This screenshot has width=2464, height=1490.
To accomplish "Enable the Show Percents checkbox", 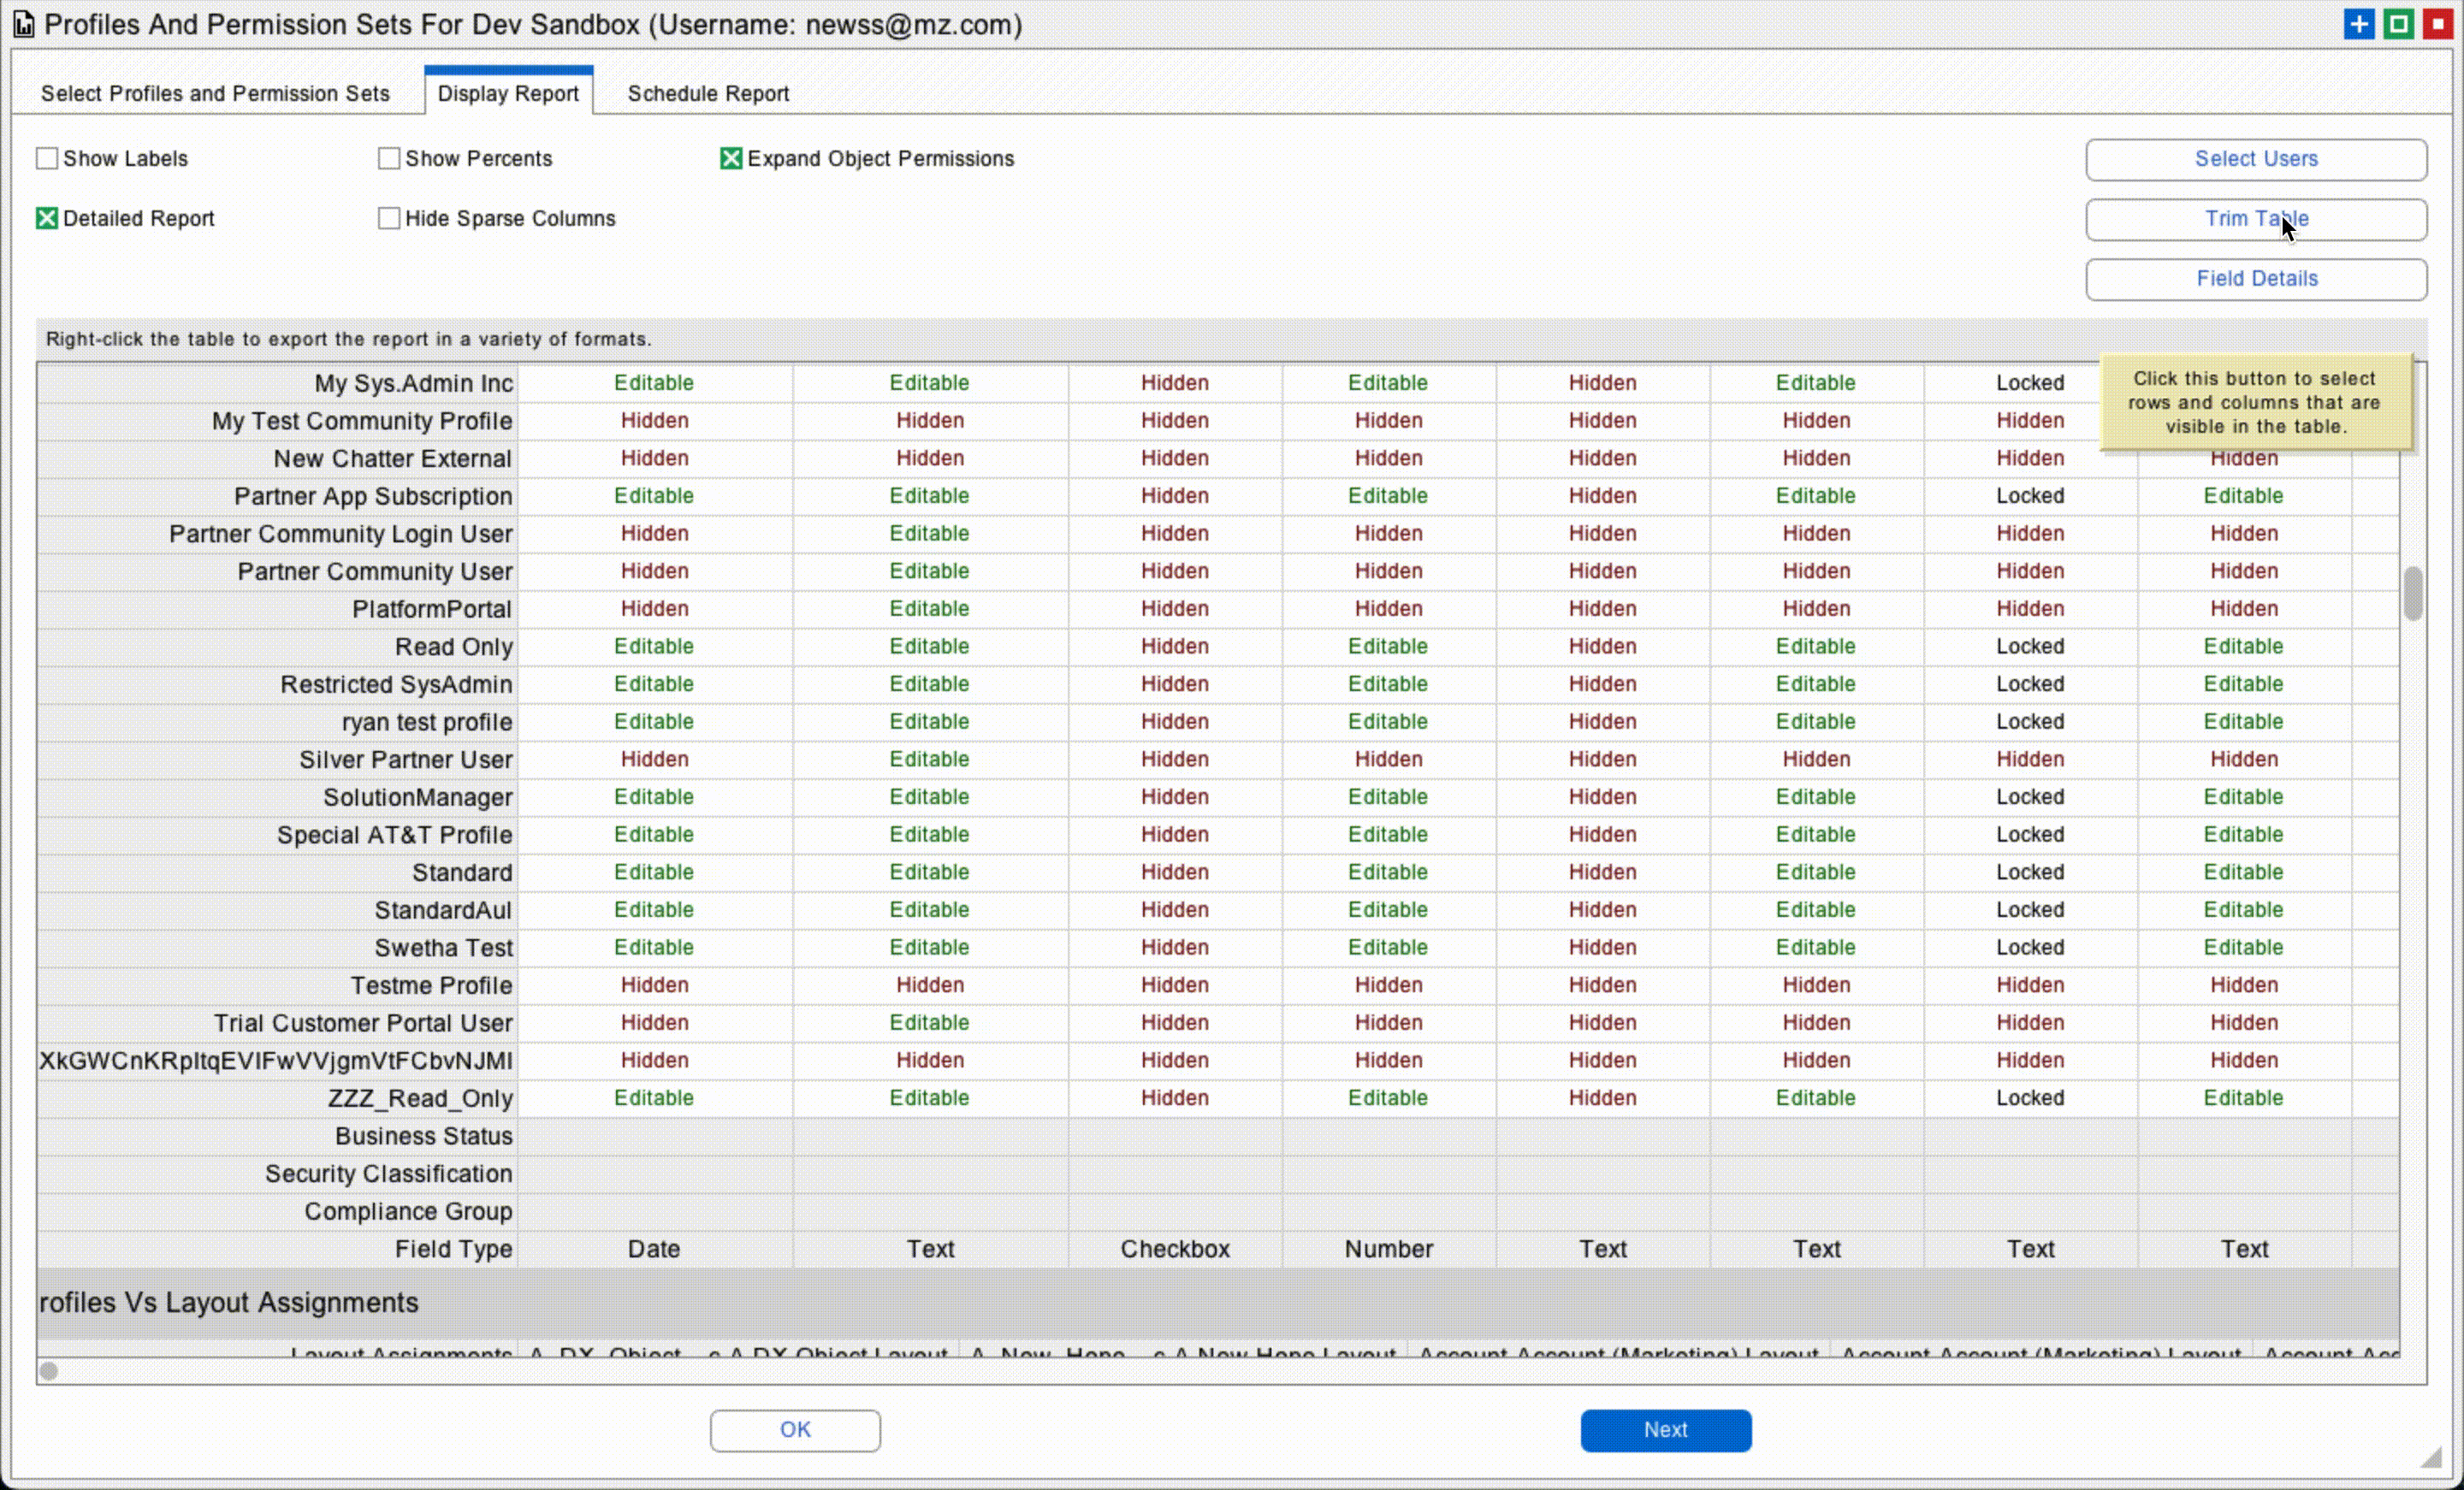I will click(x=389, y=158).
